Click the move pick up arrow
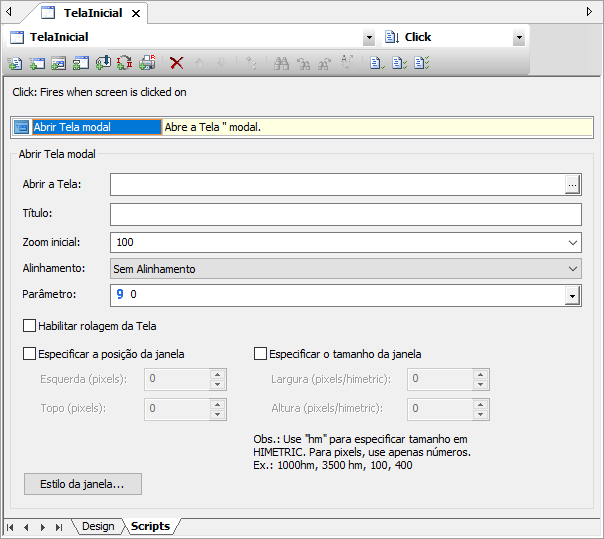604x539 pixels. coord(199,63)
